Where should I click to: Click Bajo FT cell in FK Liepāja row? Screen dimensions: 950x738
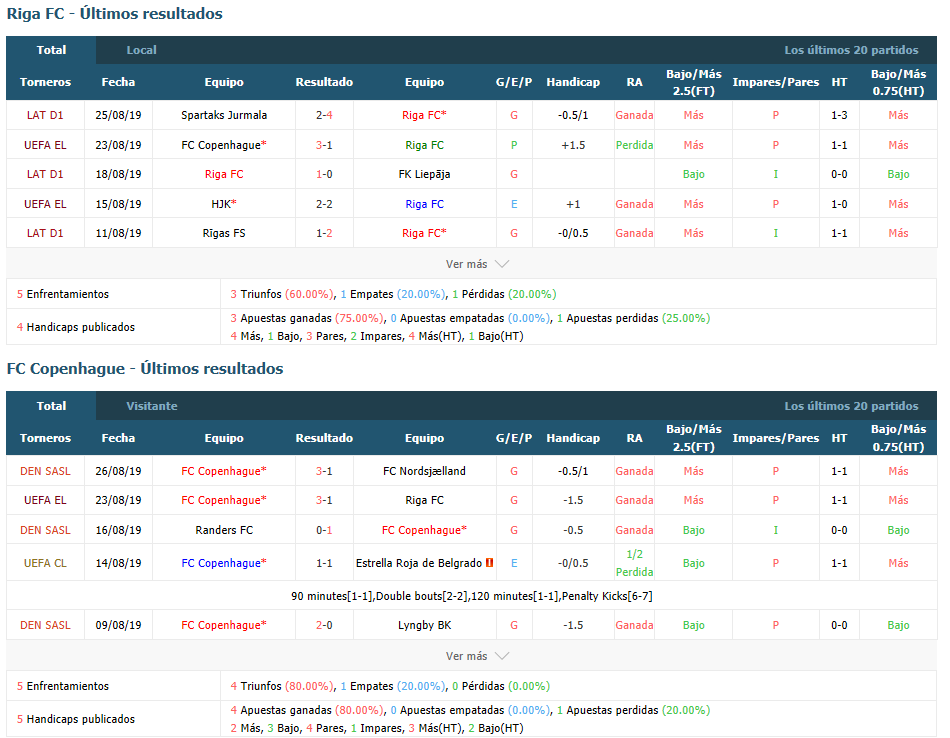point(694,175)
